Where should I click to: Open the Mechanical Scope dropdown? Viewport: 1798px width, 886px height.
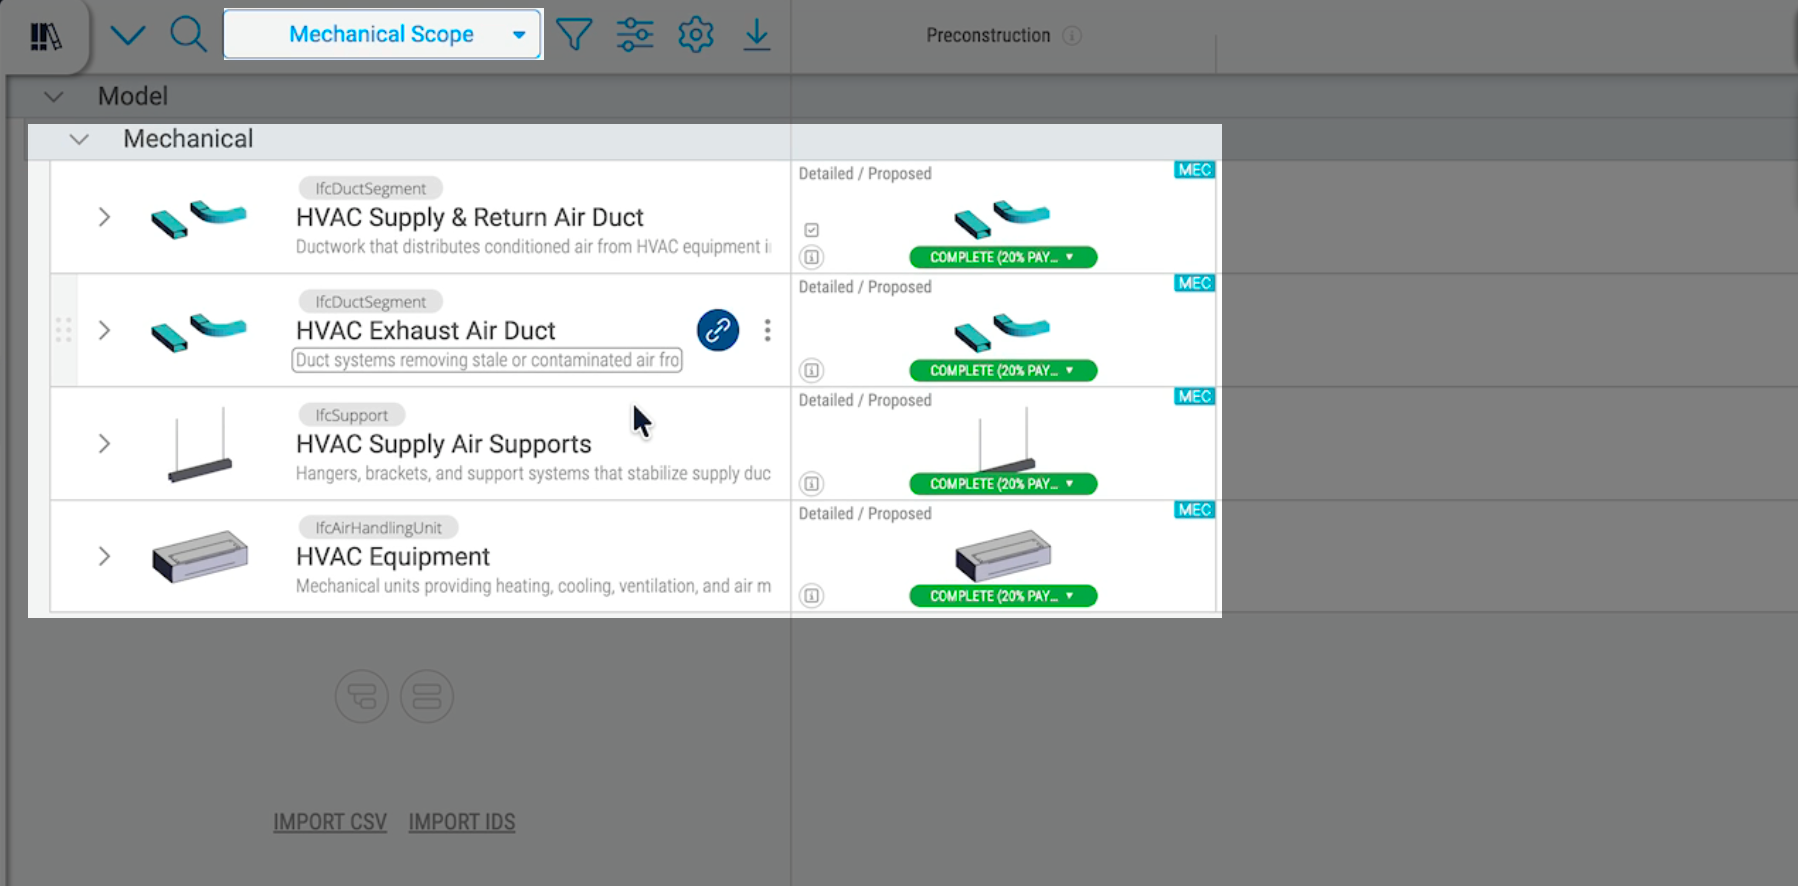383,34
